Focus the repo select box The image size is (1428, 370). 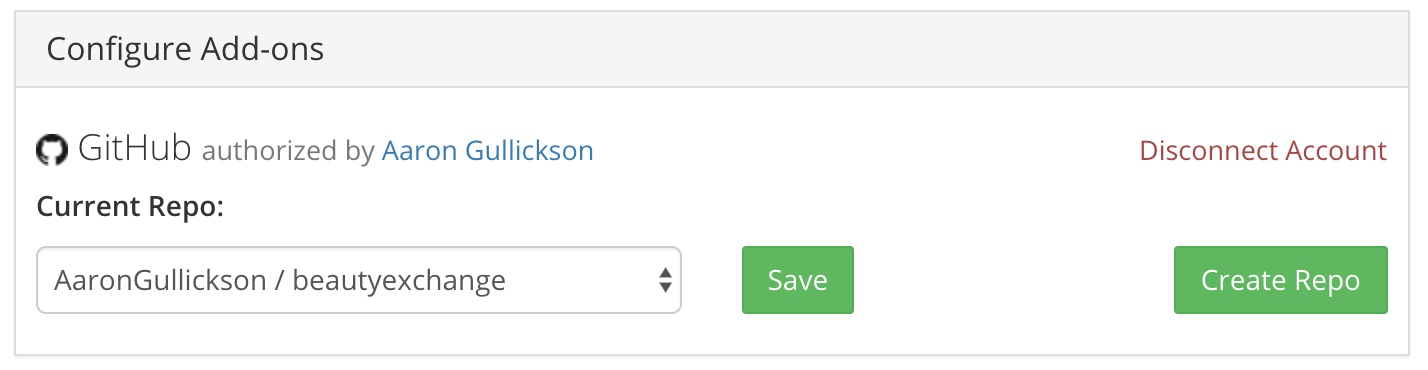tap(359, 280)
